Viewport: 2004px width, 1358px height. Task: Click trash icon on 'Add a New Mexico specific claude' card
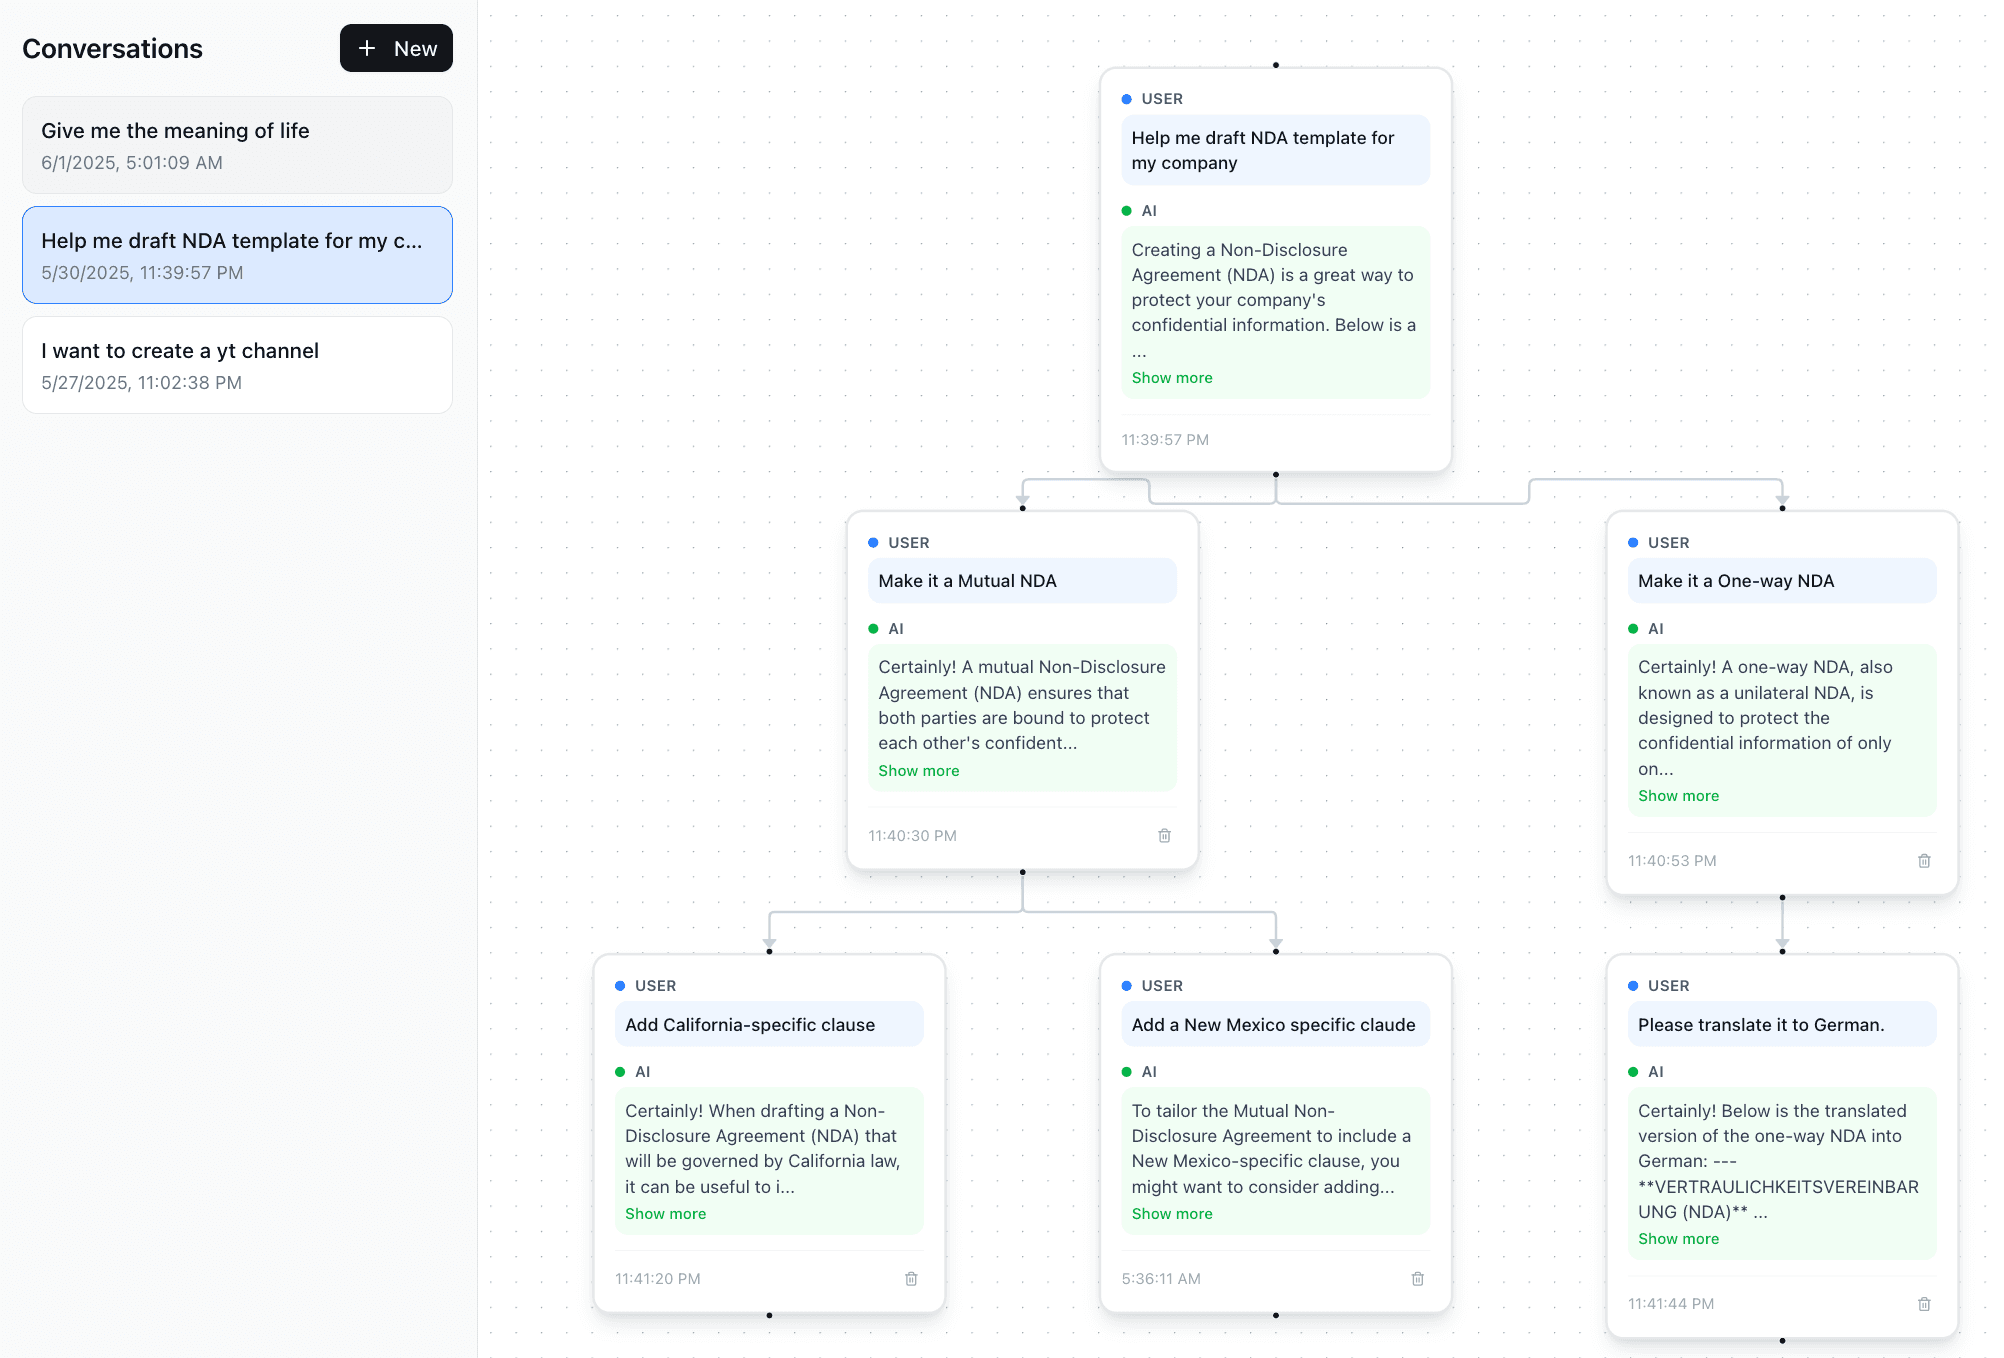pos(1417,1278)
